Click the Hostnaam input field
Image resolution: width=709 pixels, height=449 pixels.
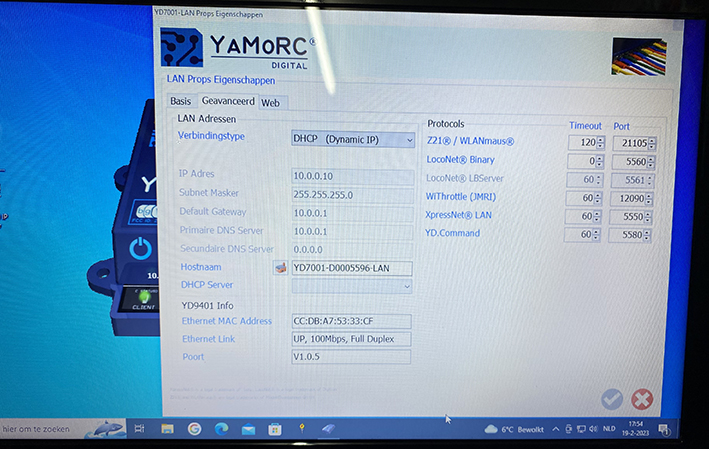pyautogui.click(x=352, y=268)
